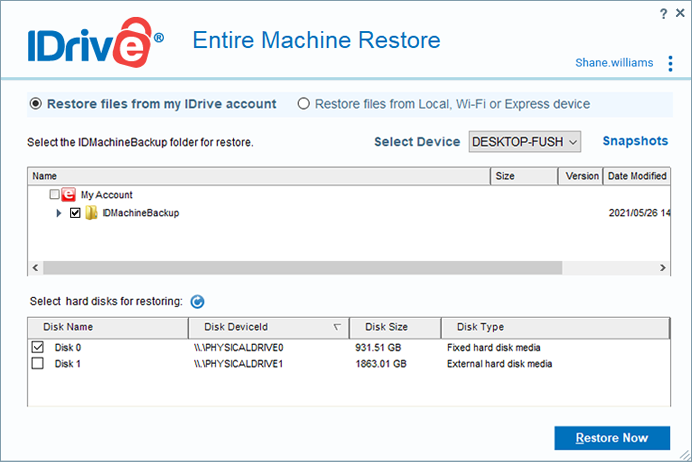Open the Snapshots link
The image size is (692, 462).
point(635,141)
